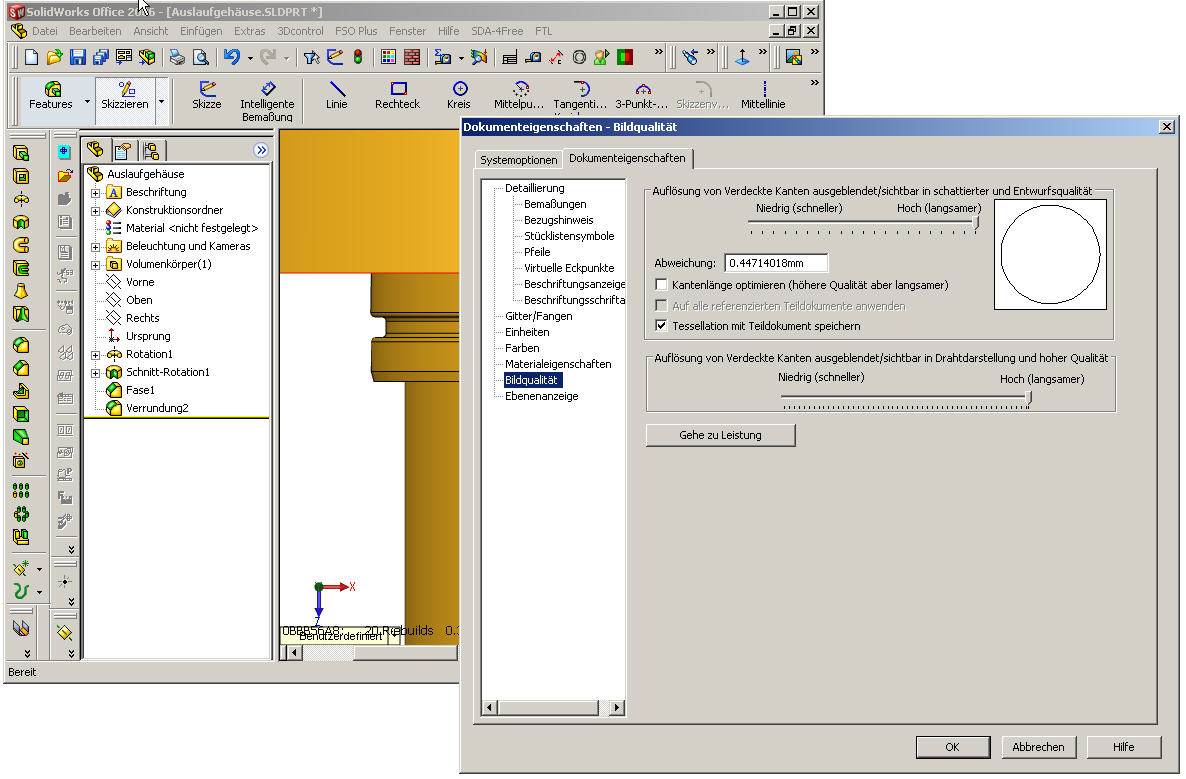Screen dimensions: 1186x779
Task: Select the Dokumenteigenschaften tab
Action: (x=627, y=158)
